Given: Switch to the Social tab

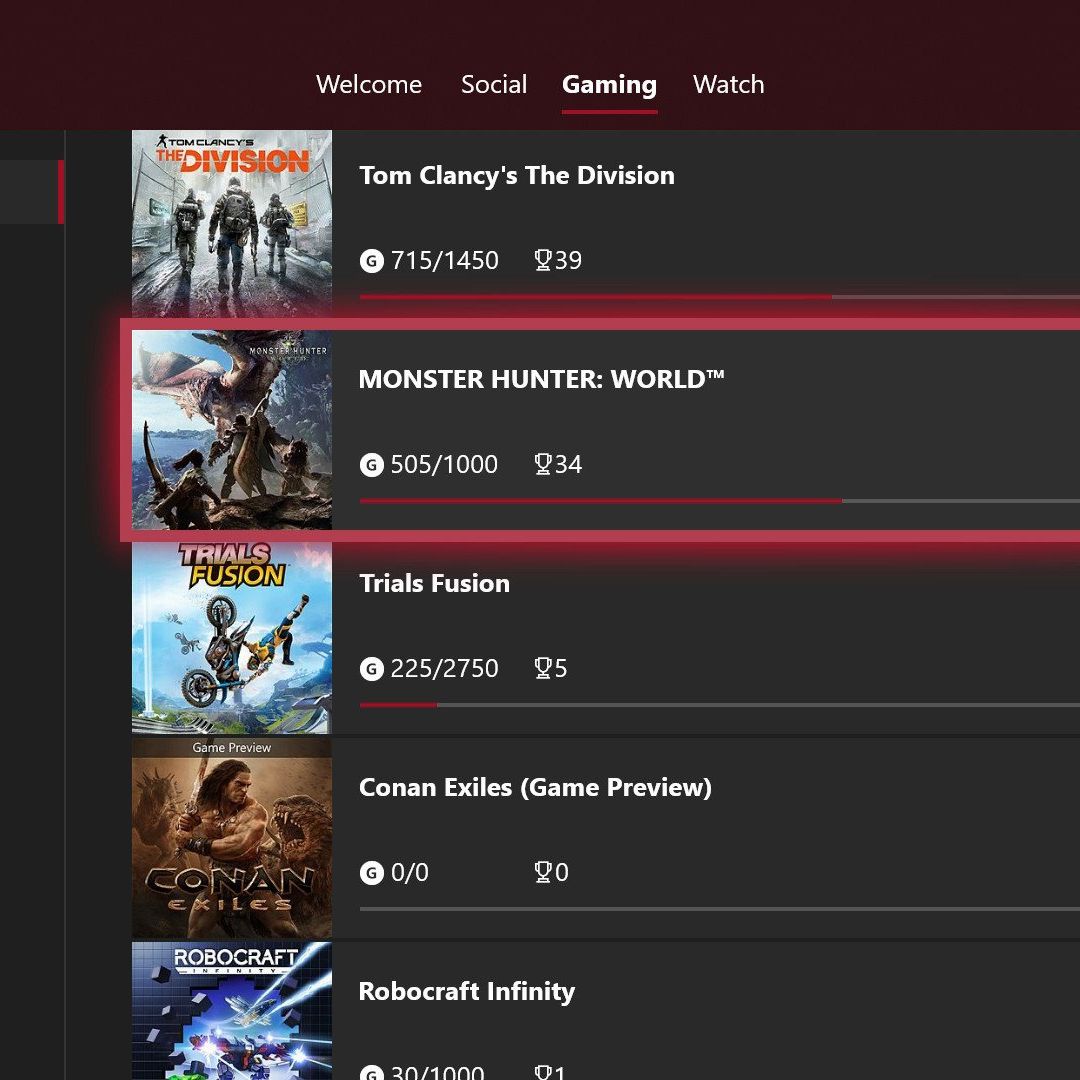Looking at the screenshot, I should click(494, 85).
